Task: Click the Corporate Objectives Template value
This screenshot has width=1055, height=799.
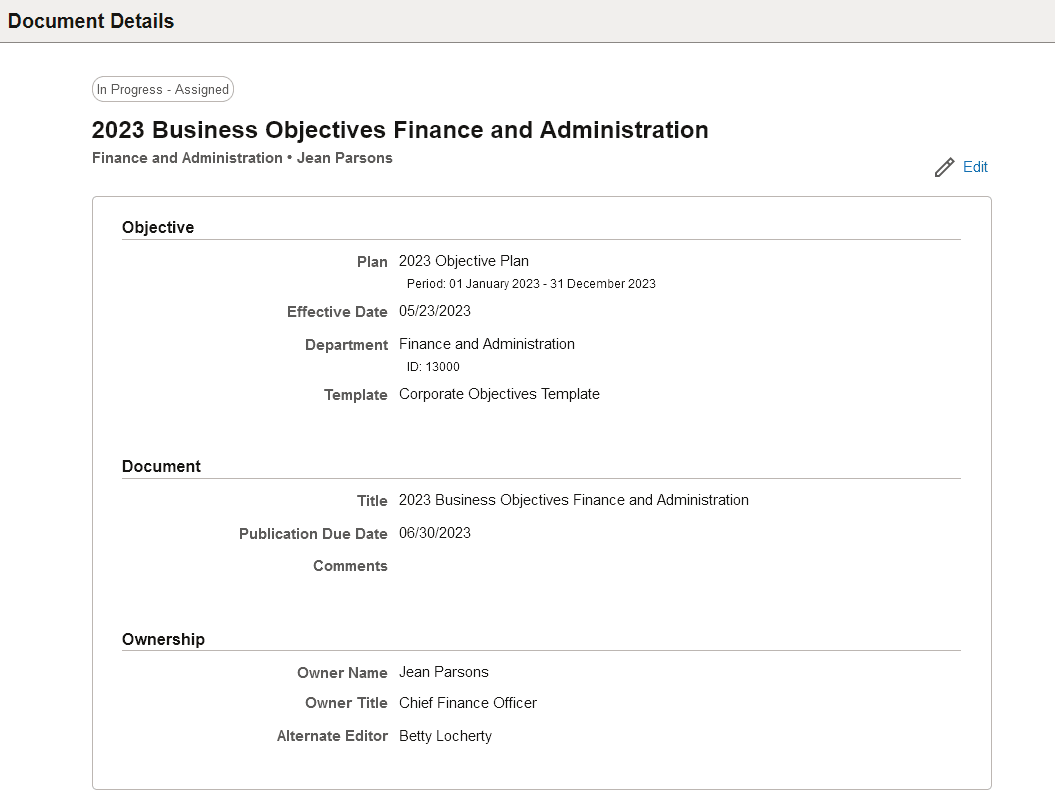Action: pyautogui.click(x=499, y=394)
